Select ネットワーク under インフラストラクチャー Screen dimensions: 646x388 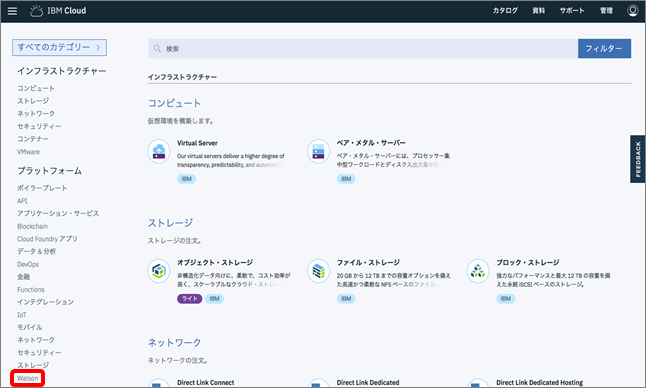point(36,114)
